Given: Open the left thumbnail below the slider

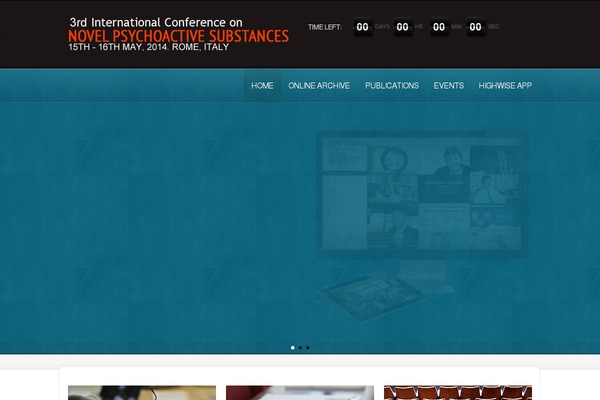Looking at the screenshot, I should point(141,392).
